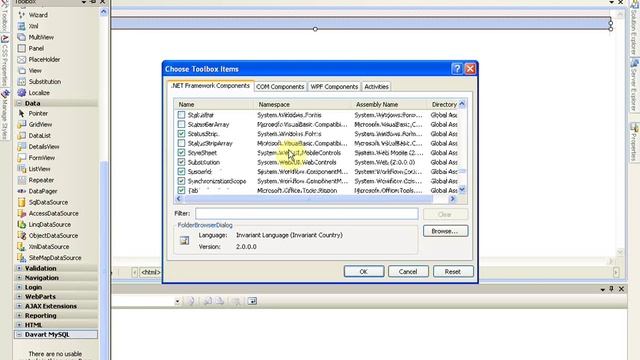The width and height of the screenshot is (640, 360).
Task: Sort list by Name column header
Action: pos(214,104)
